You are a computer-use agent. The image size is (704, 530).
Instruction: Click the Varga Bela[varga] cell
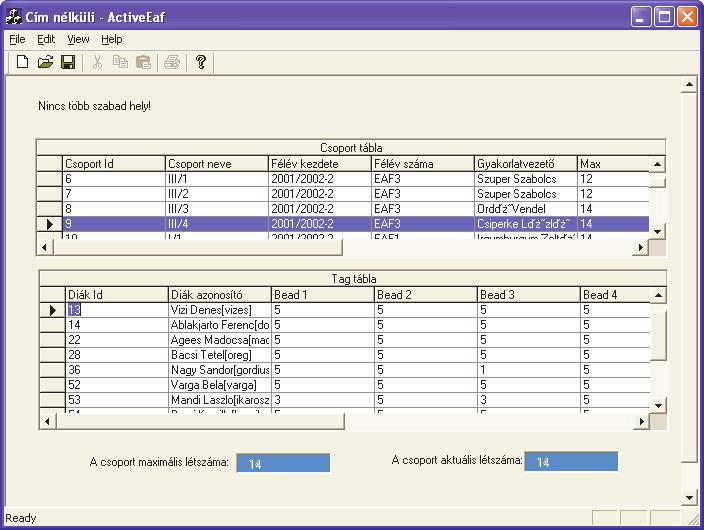click(x=220, y=385)
